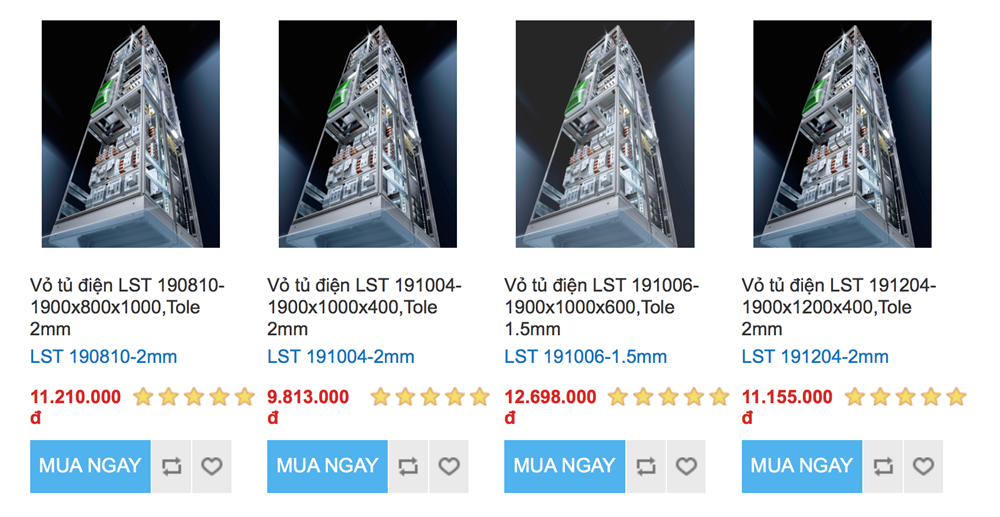Click MUA NGAY for the 9.813.000 đ product
Image resolution: width=1000 pixels, height=517 pixels.
click(x=327, y=466)
